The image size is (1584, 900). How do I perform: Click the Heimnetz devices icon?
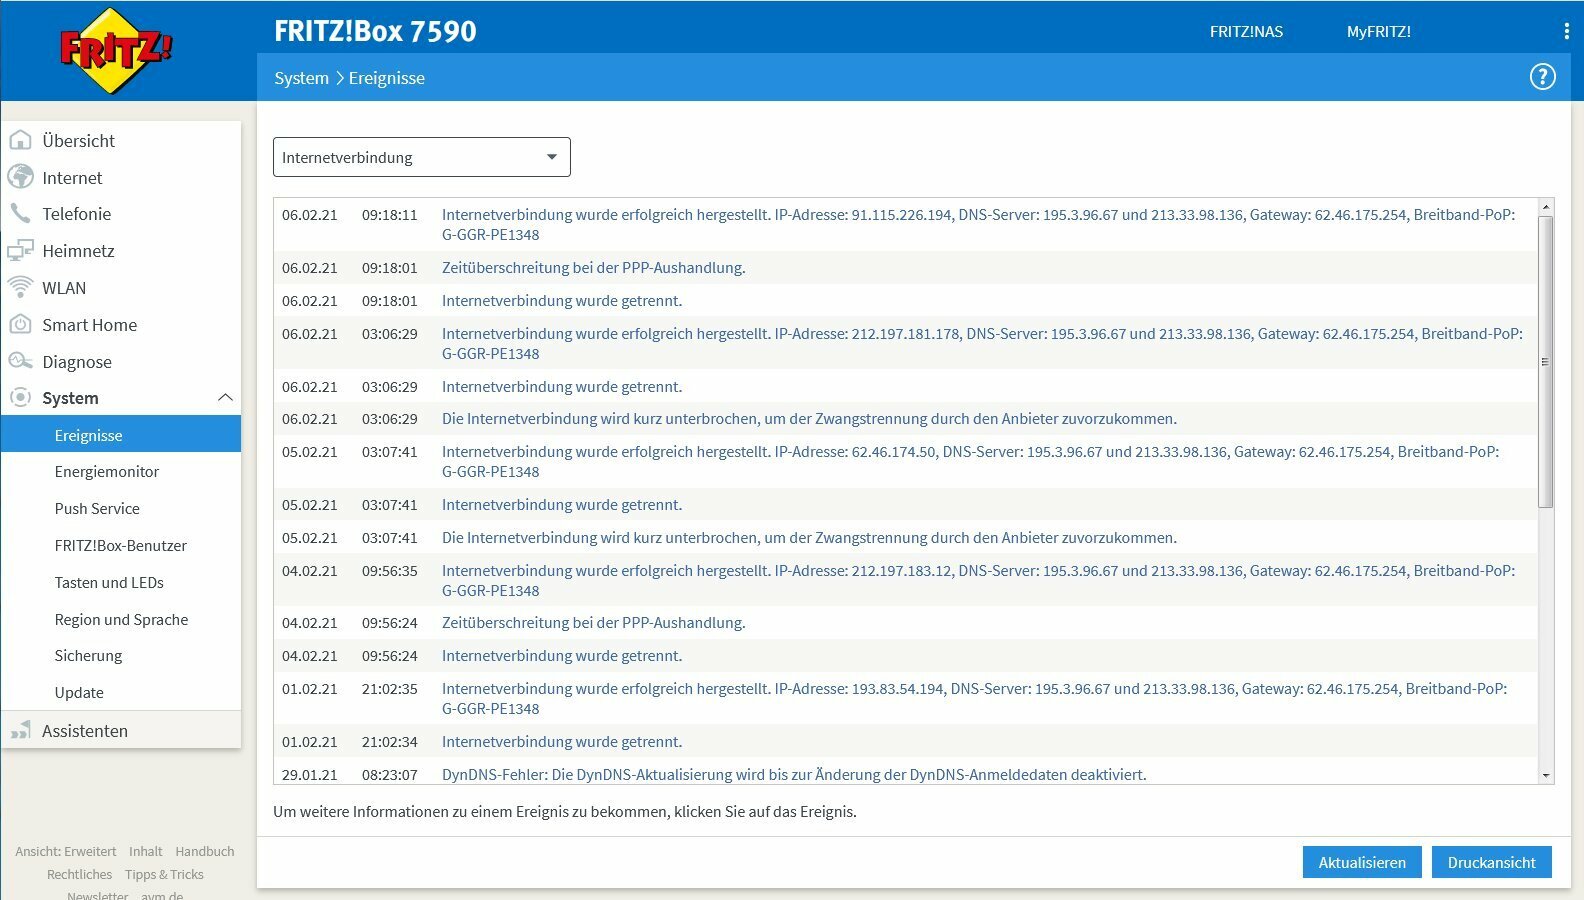pyautogui.click(x=20, y=251)
